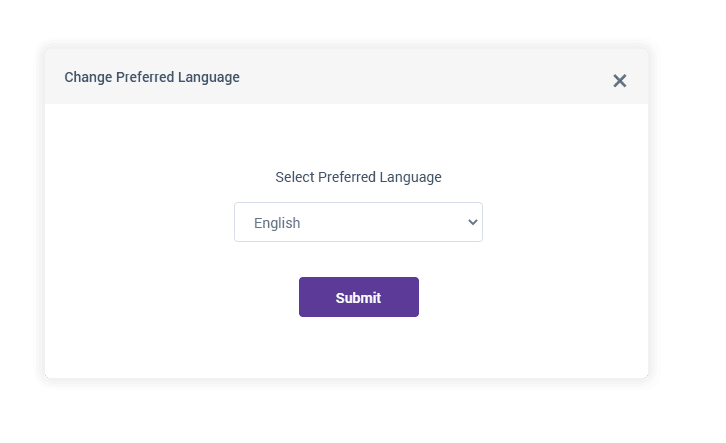Select the English language combo box
The width and height of the screenshot is (726, 443).
tap(358, 222)
